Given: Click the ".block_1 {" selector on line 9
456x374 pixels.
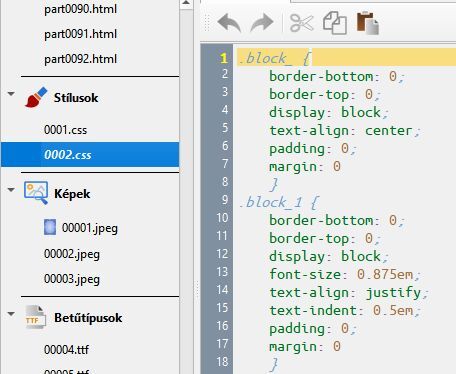Looking at the screenshot, I should coord(279,202).
